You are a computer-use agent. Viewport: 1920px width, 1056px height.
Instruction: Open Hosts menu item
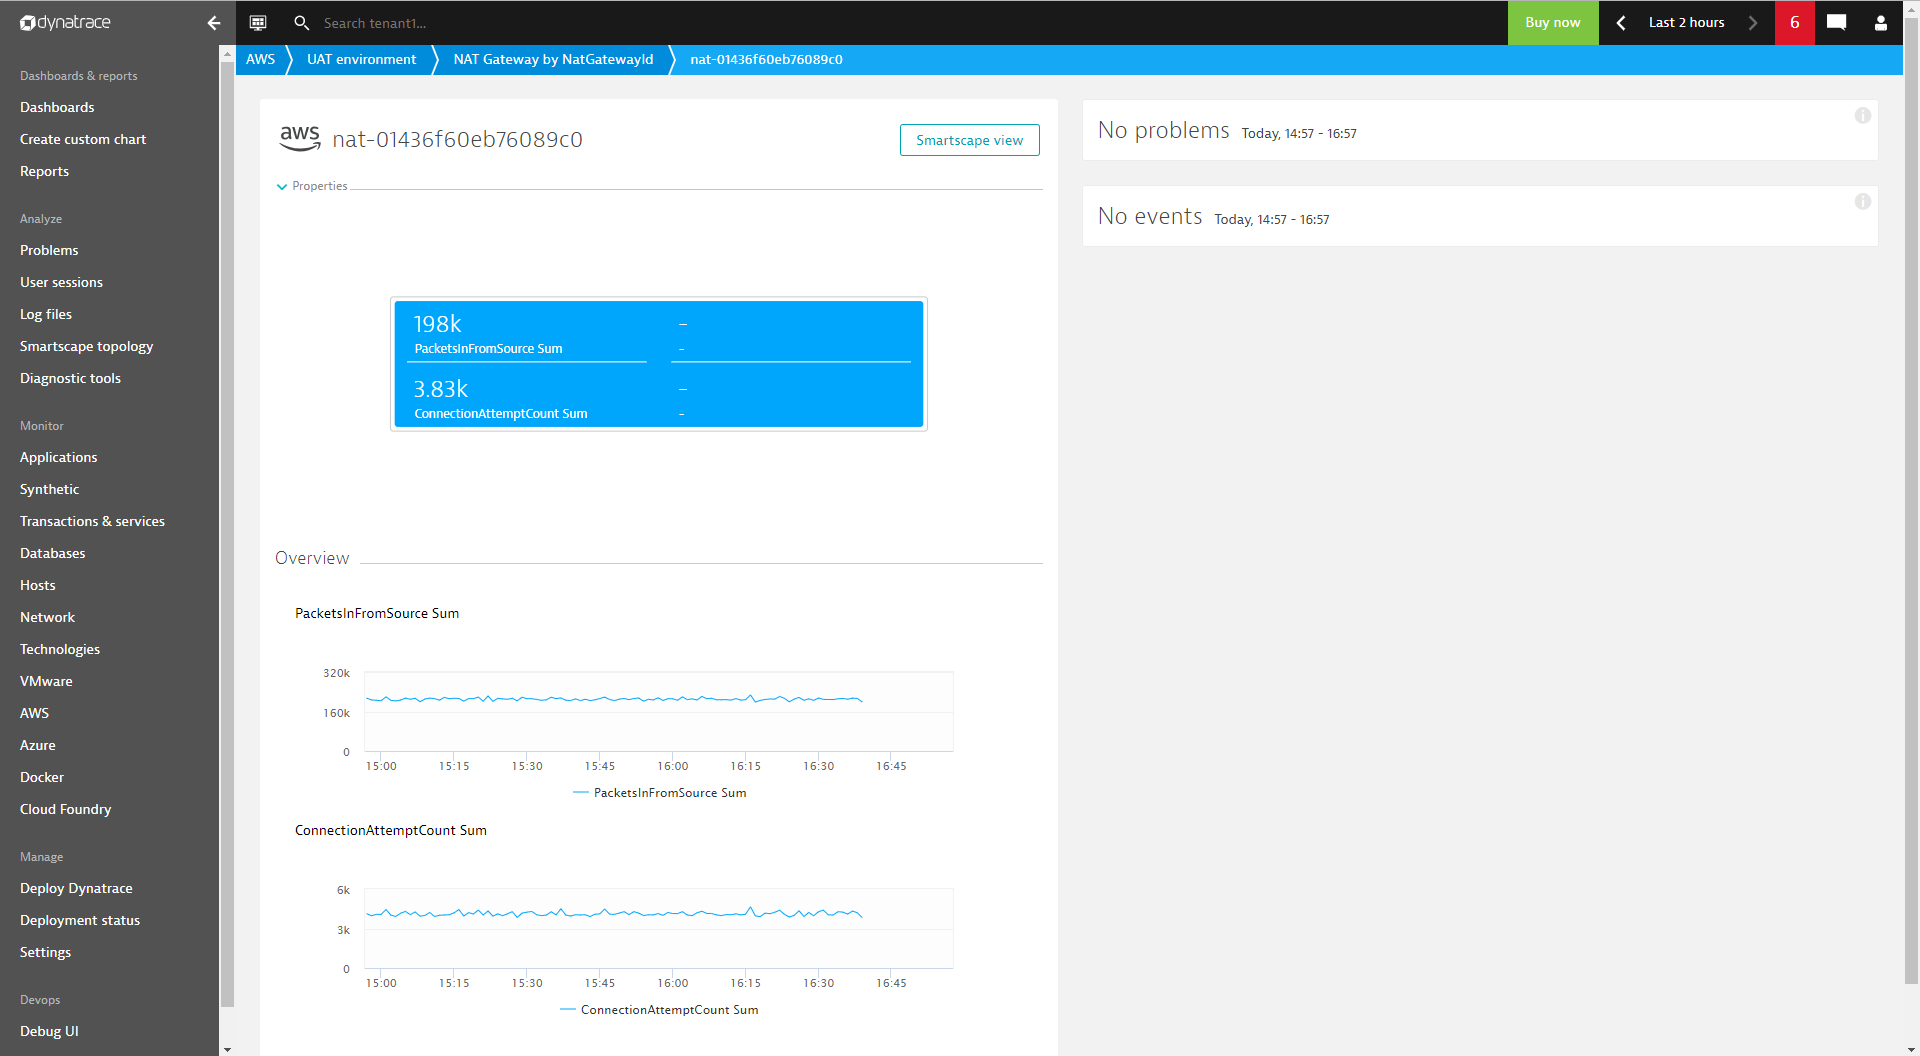(x=37, y=585)
